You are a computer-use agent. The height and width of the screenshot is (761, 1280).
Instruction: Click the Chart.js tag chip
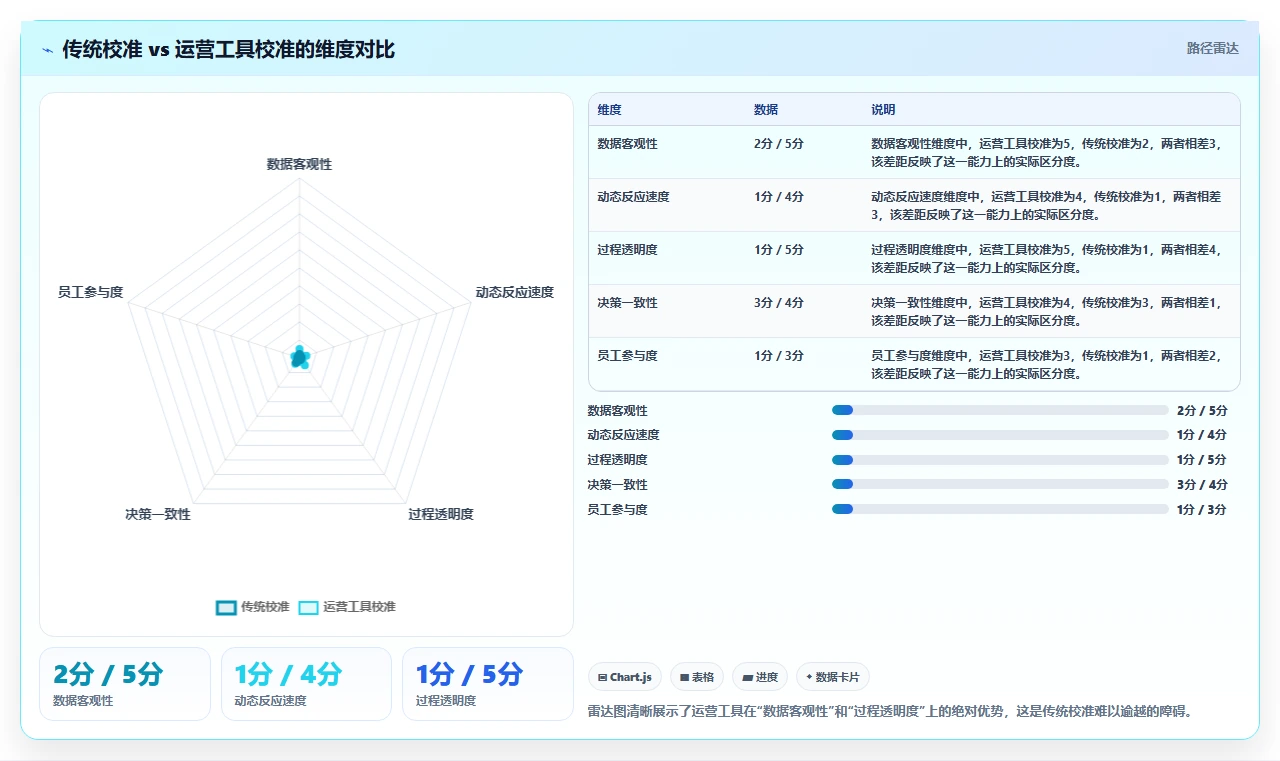click(x=625, y=677)
